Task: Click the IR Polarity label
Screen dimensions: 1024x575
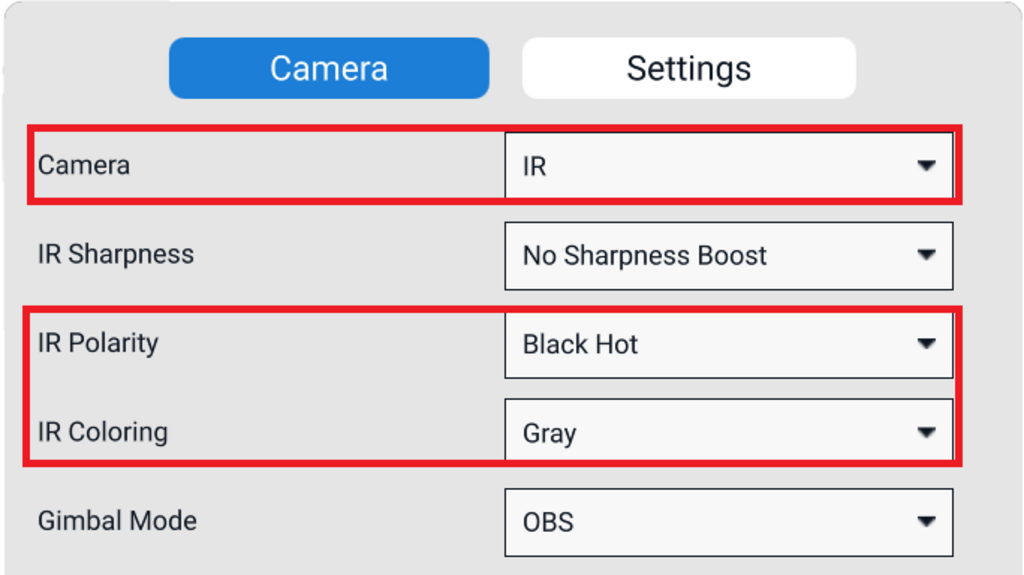Action: tap(98, 343)
